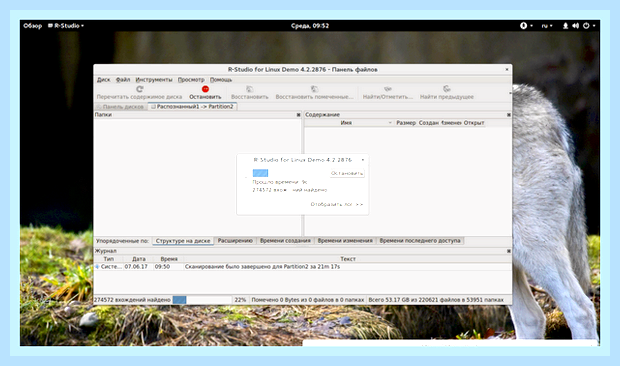Close the R-Studio main window
This screenshot has width=620, height=366.
(507, 70)
